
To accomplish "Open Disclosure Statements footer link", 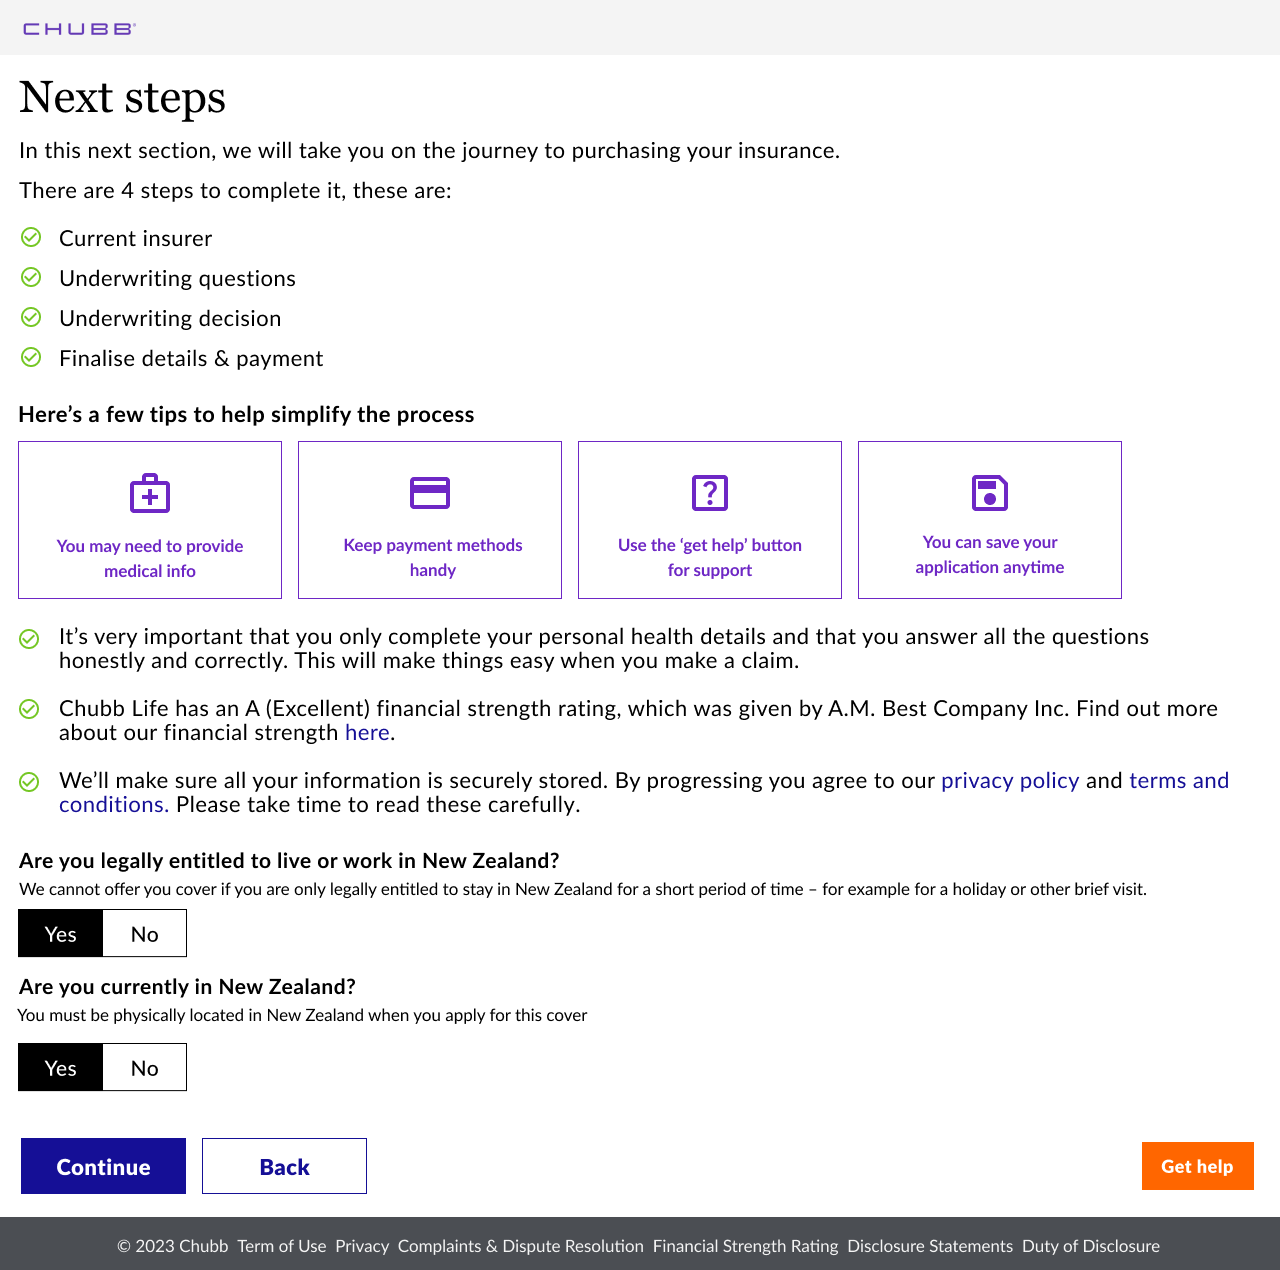I will 930,1246.
